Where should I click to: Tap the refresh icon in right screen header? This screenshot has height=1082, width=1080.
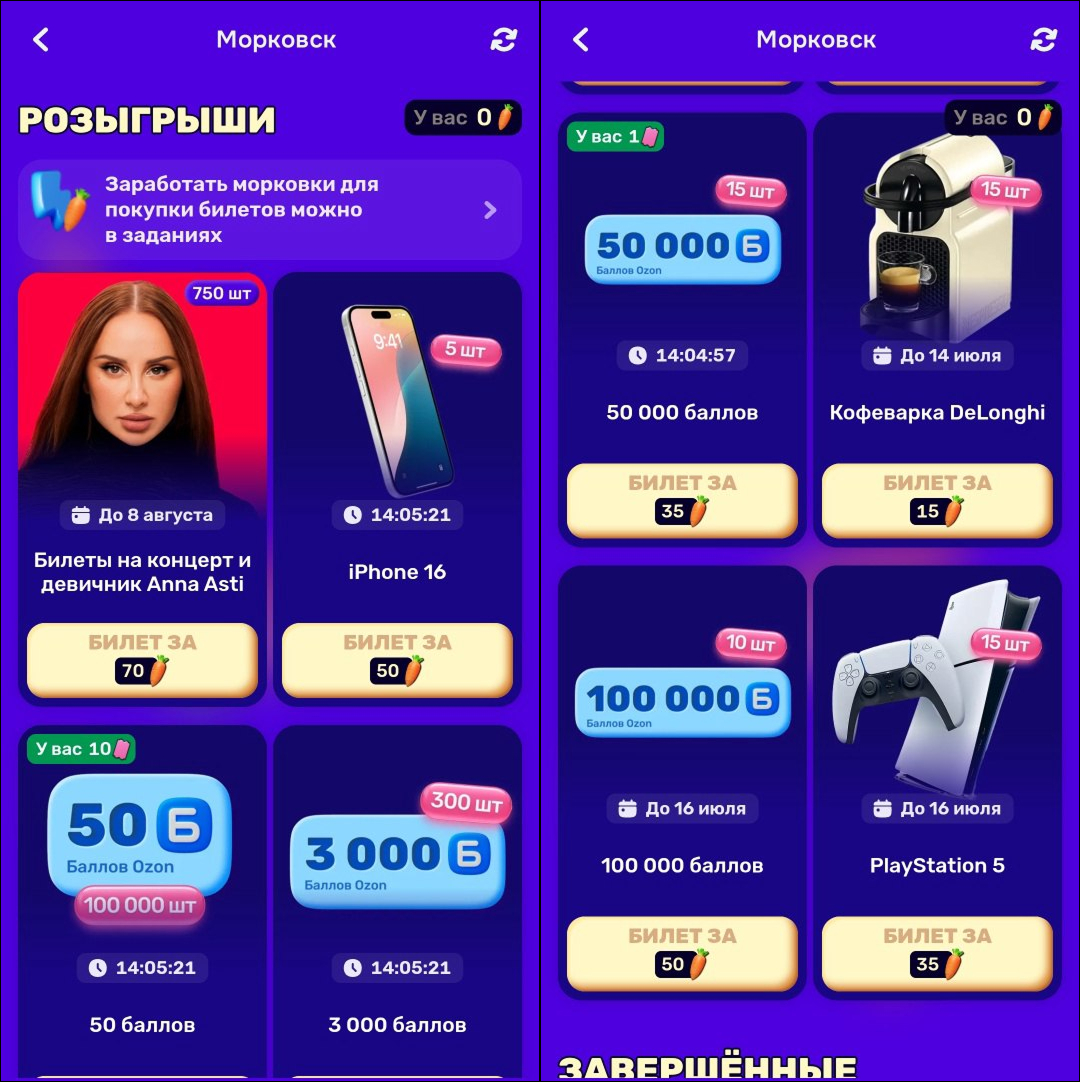(1043, 40)
